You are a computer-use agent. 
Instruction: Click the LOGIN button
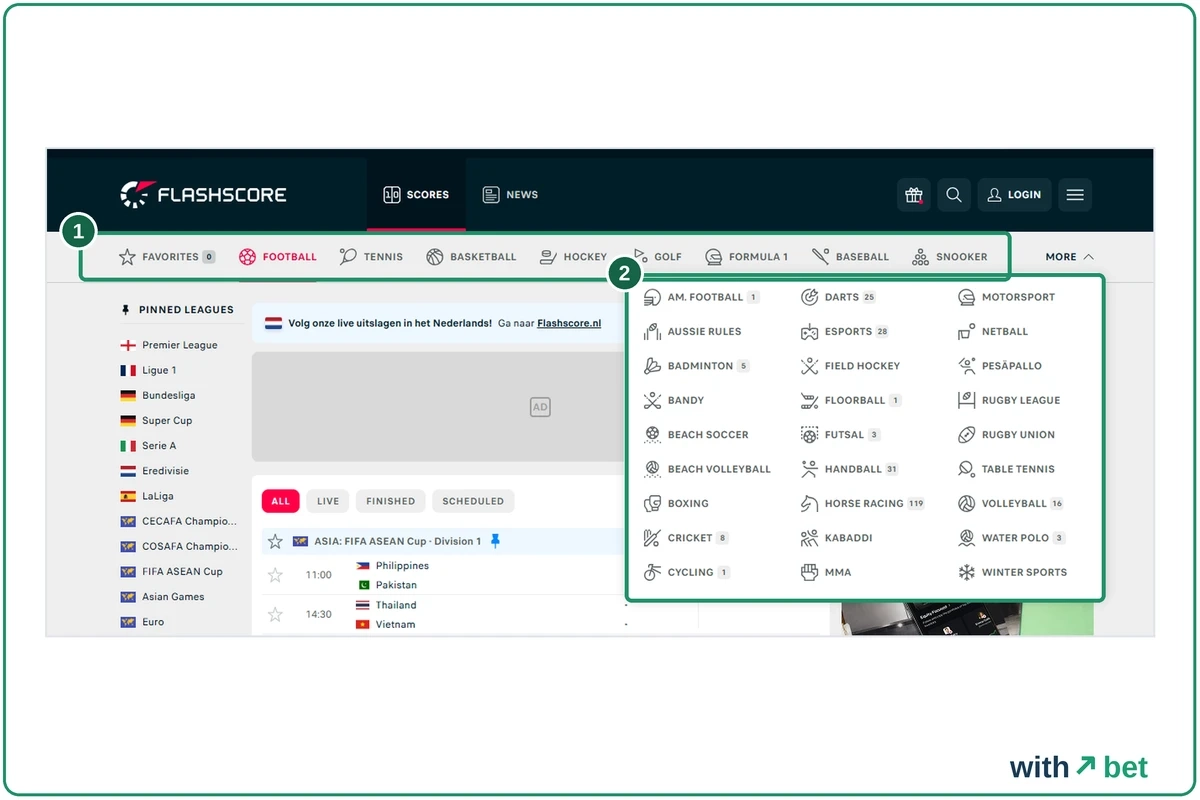[1014, 195]
